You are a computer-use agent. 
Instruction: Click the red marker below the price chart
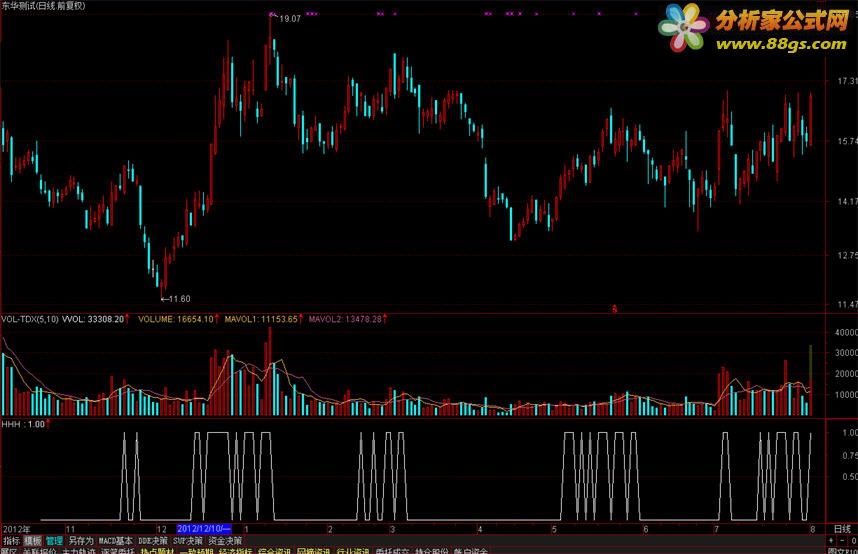click(x=614, y=309)
